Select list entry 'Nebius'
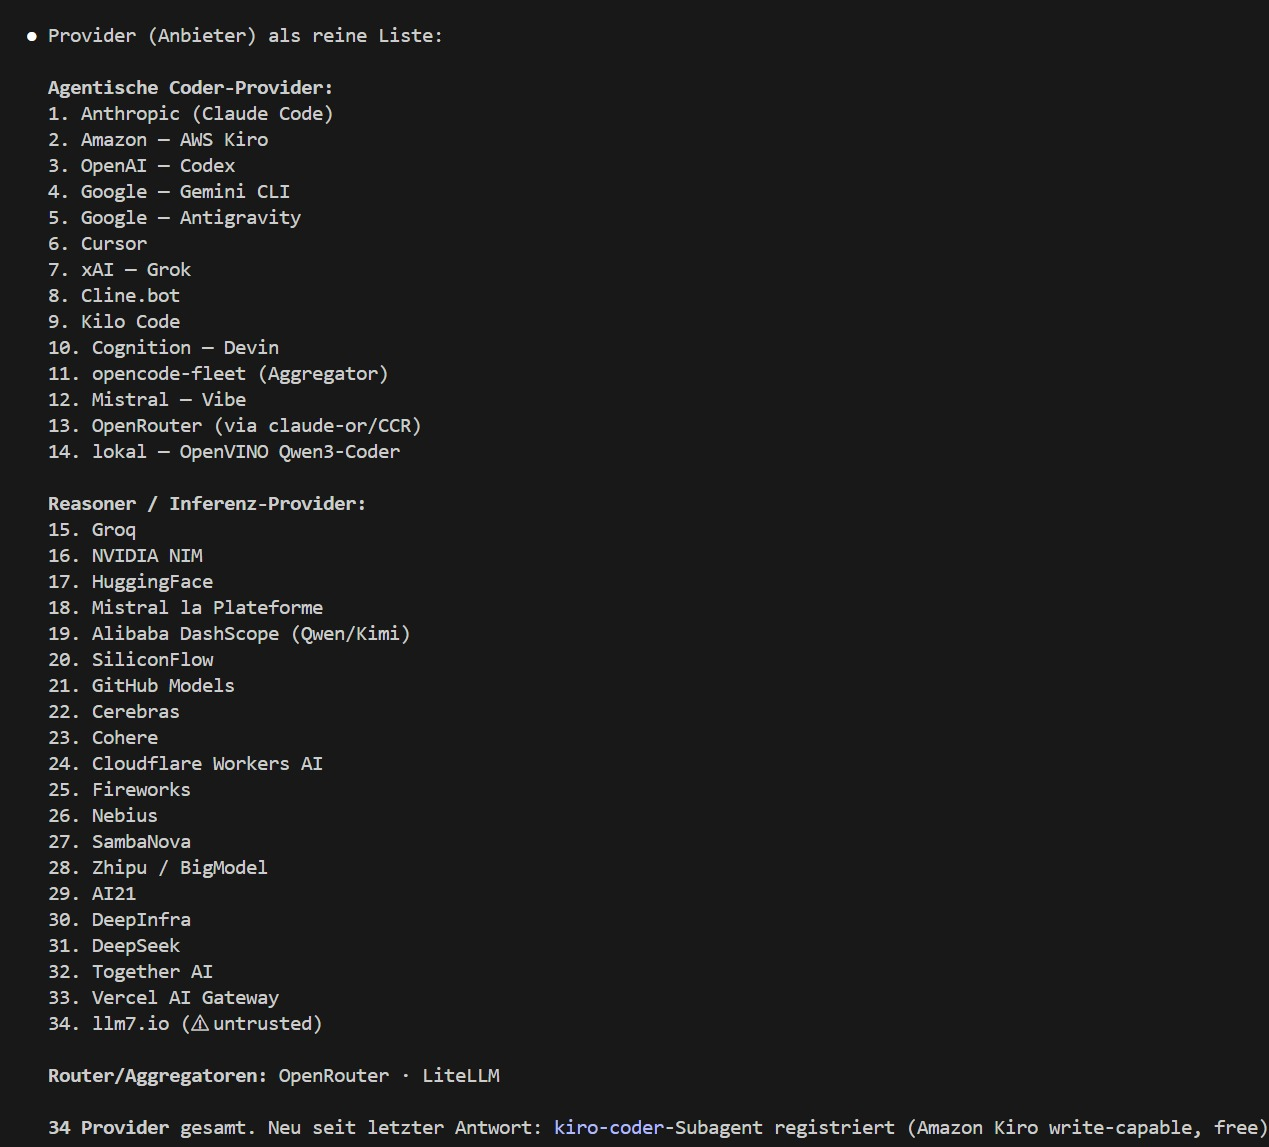1269x1147 pixels. [x=125, y=815]
